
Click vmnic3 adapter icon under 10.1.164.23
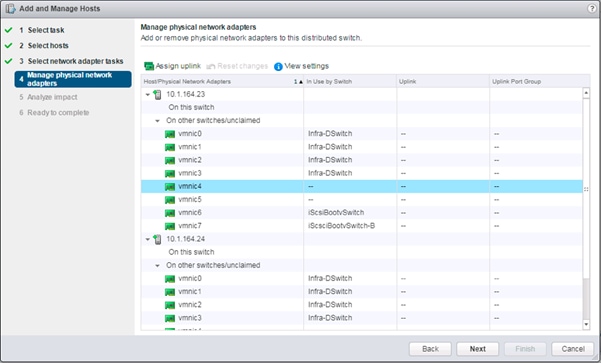[170, 174]
